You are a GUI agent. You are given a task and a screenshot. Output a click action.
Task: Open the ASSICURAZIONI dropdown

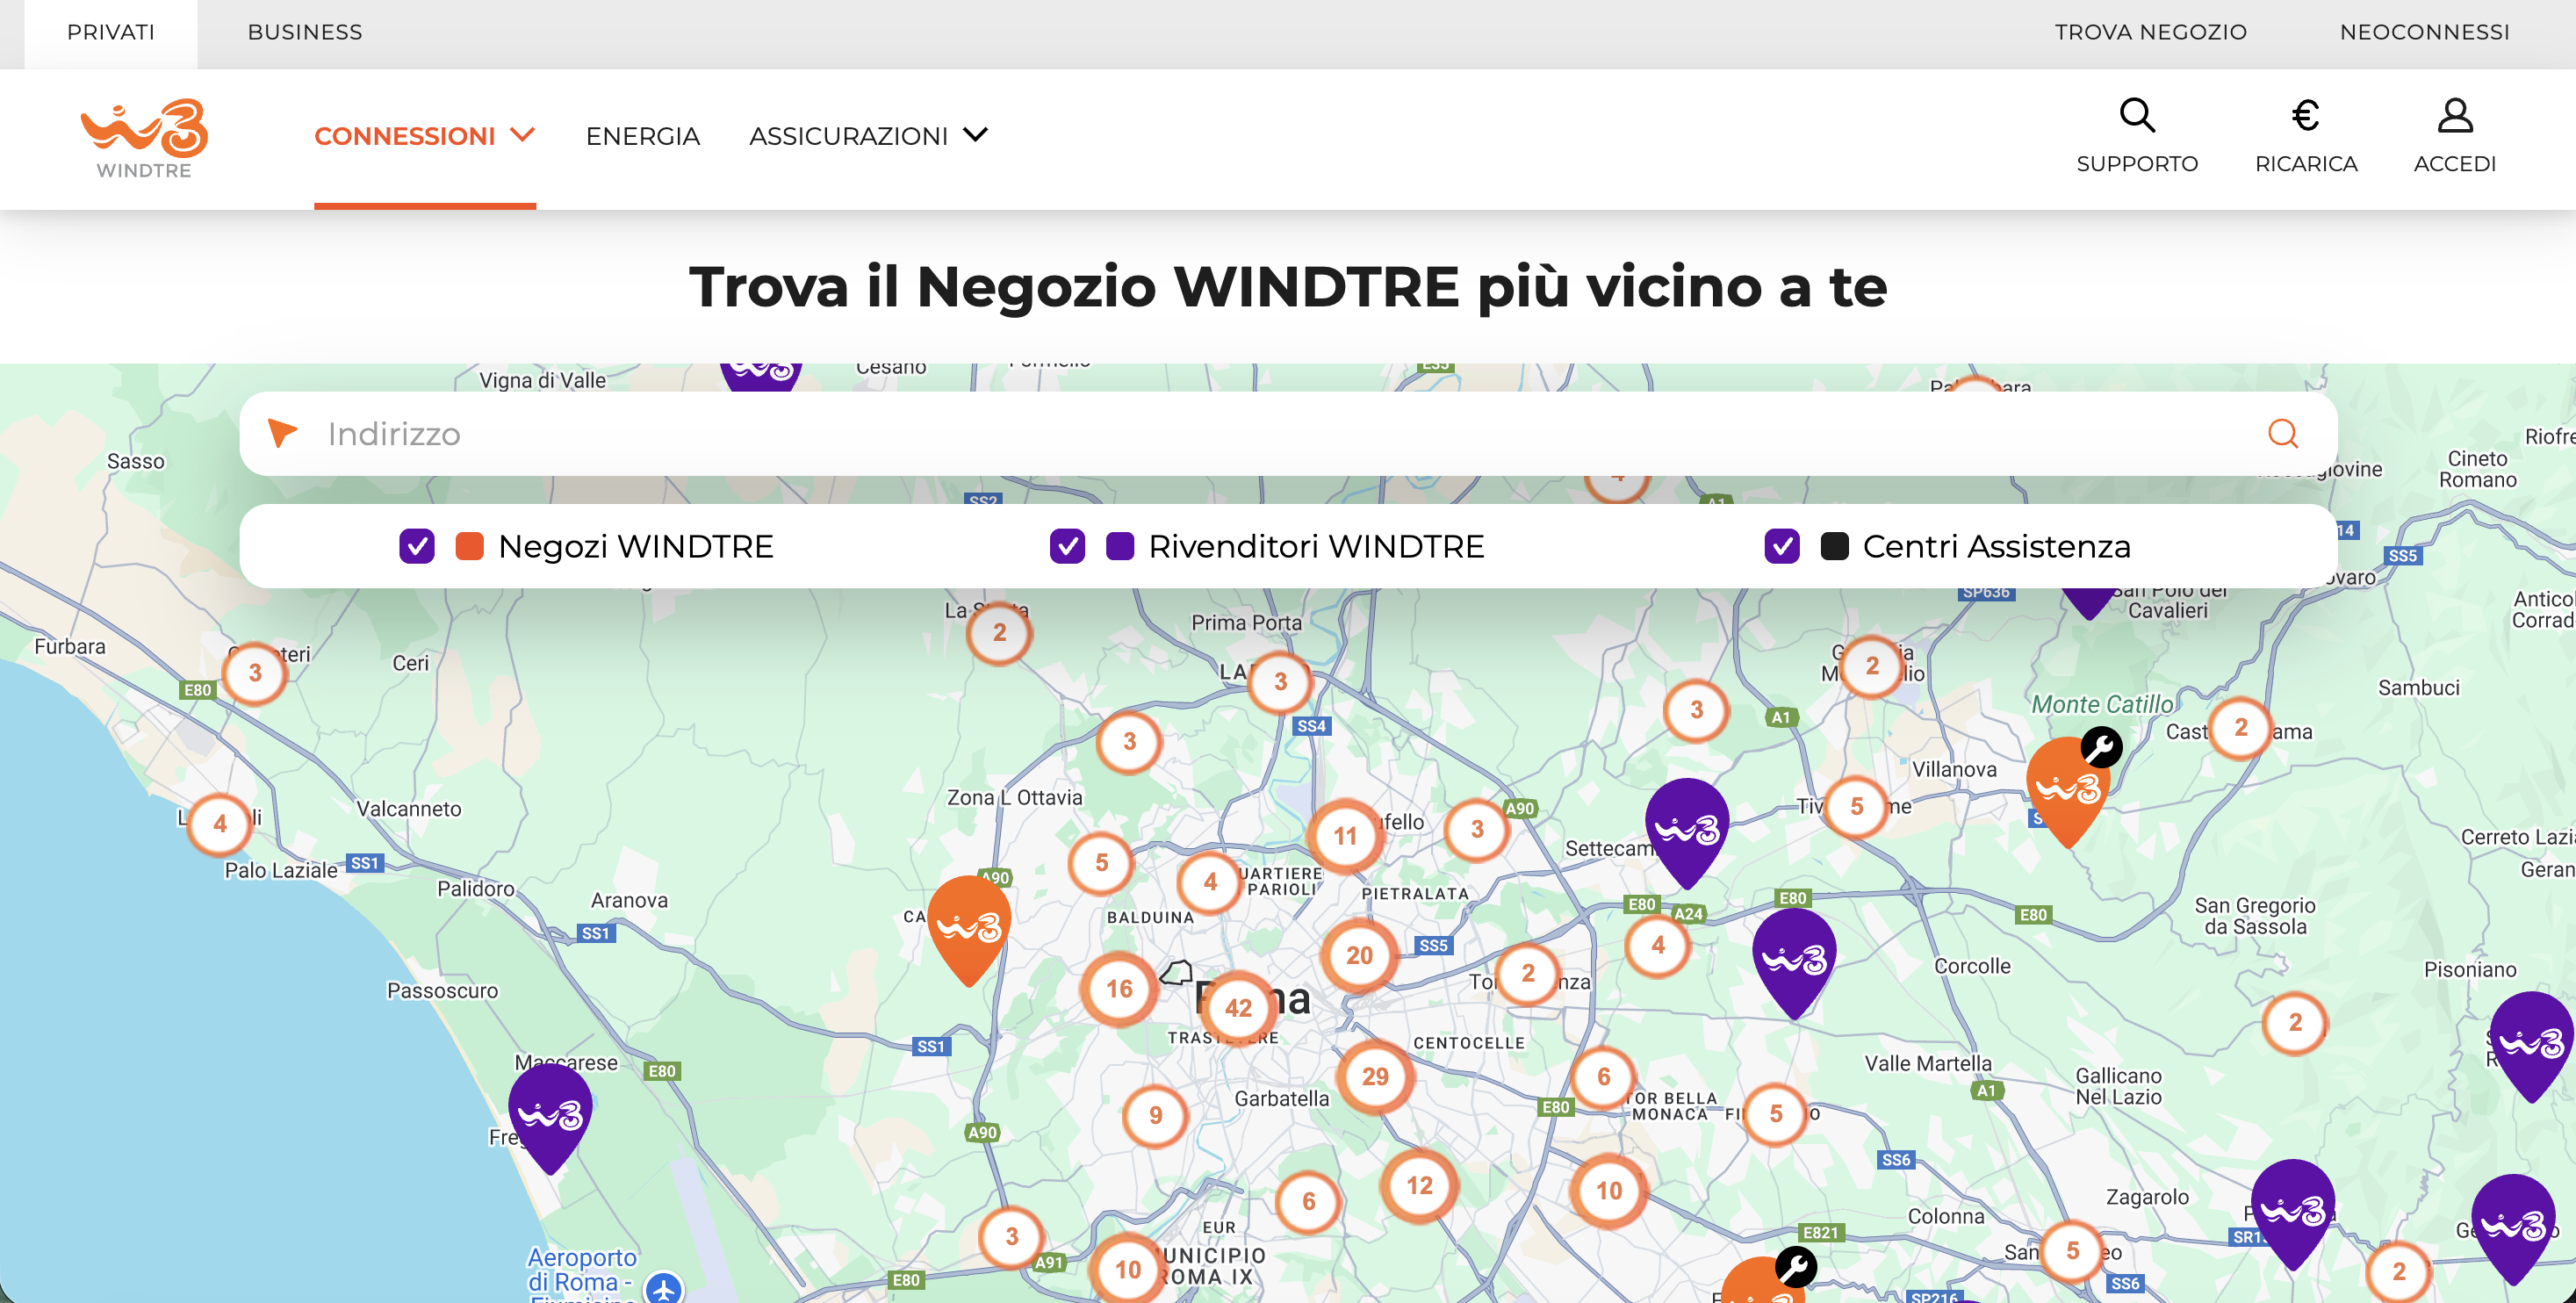pyautogui.click(x=849, y=136)
